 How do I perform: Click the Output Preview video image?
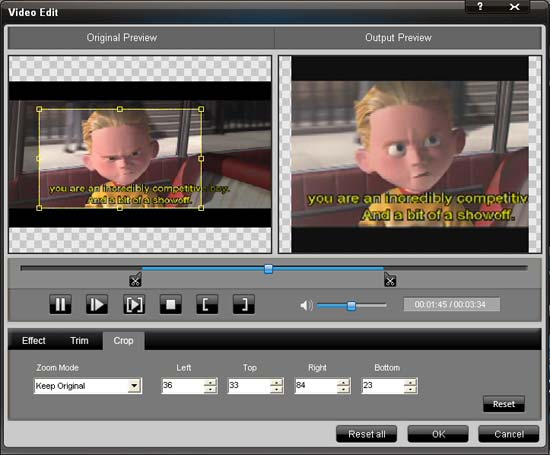pyautogui.click(x=410, y=154)
